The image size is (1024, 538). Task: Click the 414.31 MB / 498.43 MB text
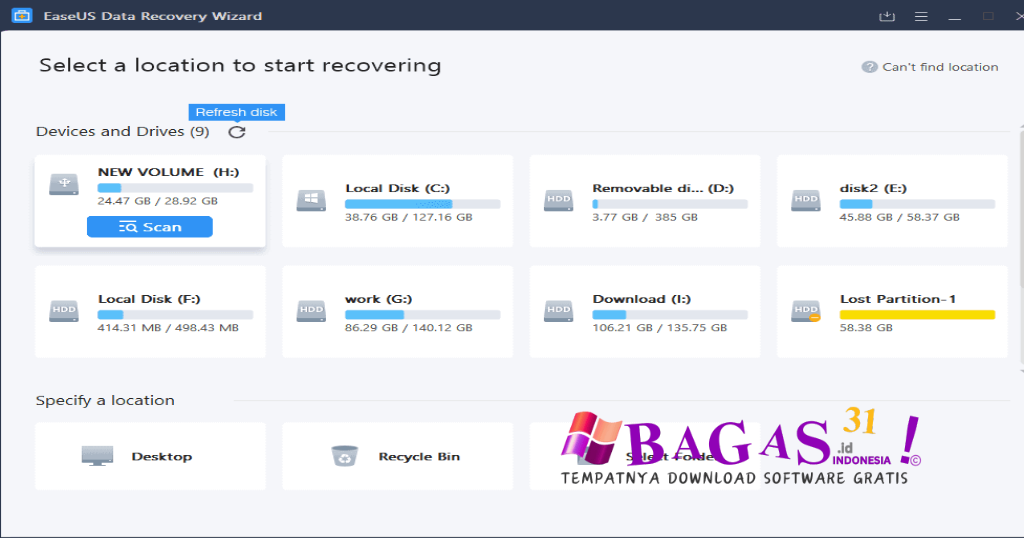[x=168, y=327]
